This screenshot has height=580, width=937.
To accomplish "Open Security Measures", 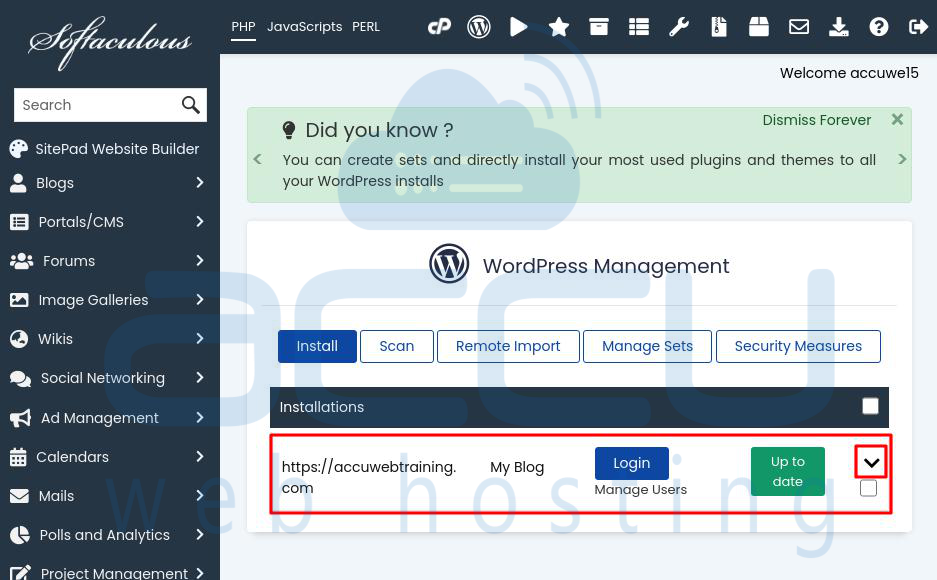I will (798, 346).
